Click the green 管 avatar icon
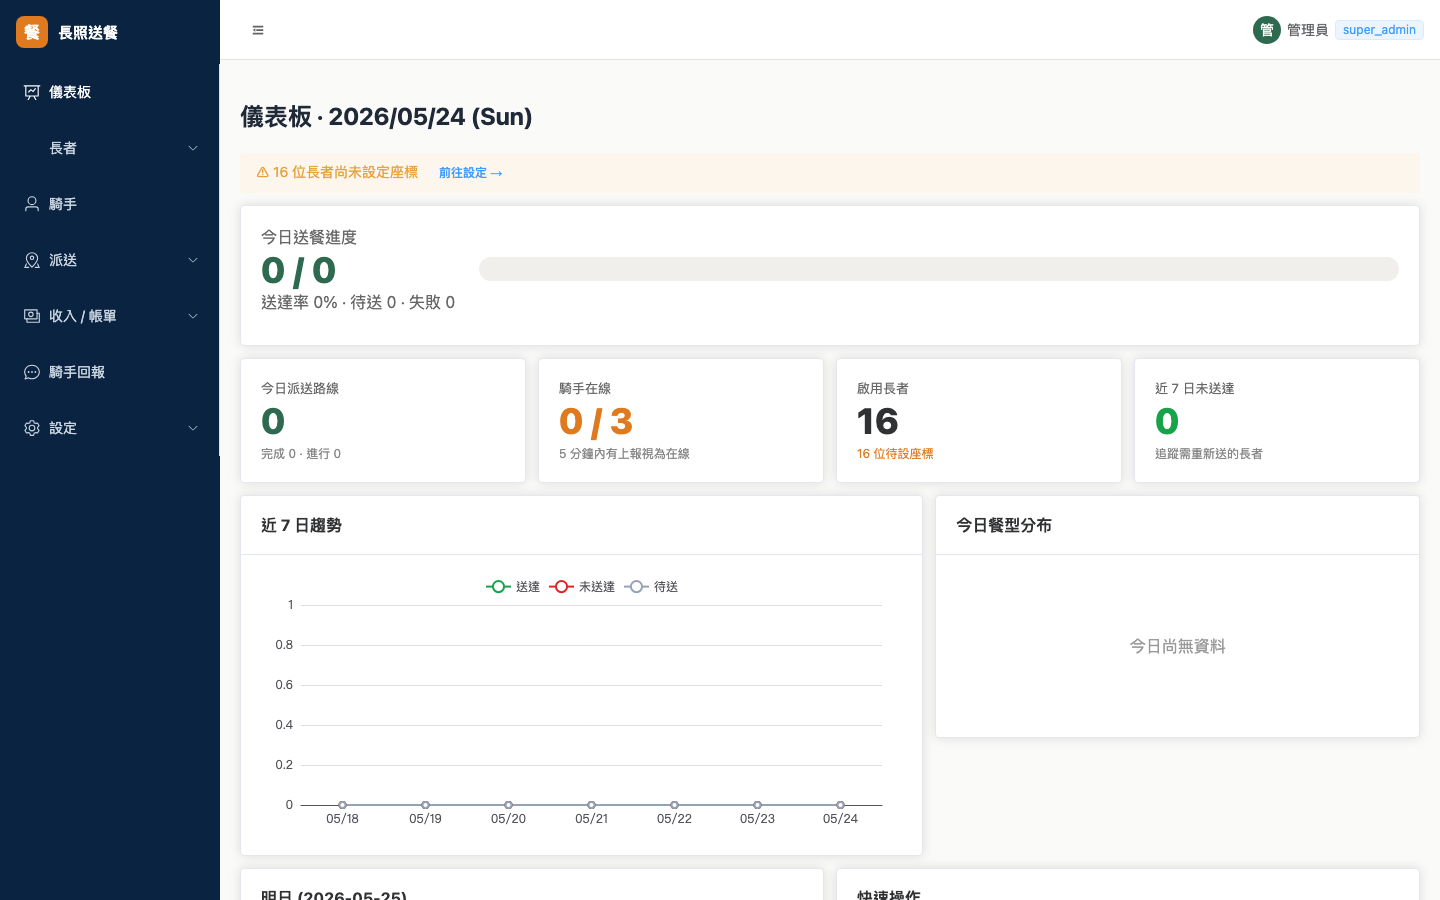1440x900 pixels. (1267, 30)
